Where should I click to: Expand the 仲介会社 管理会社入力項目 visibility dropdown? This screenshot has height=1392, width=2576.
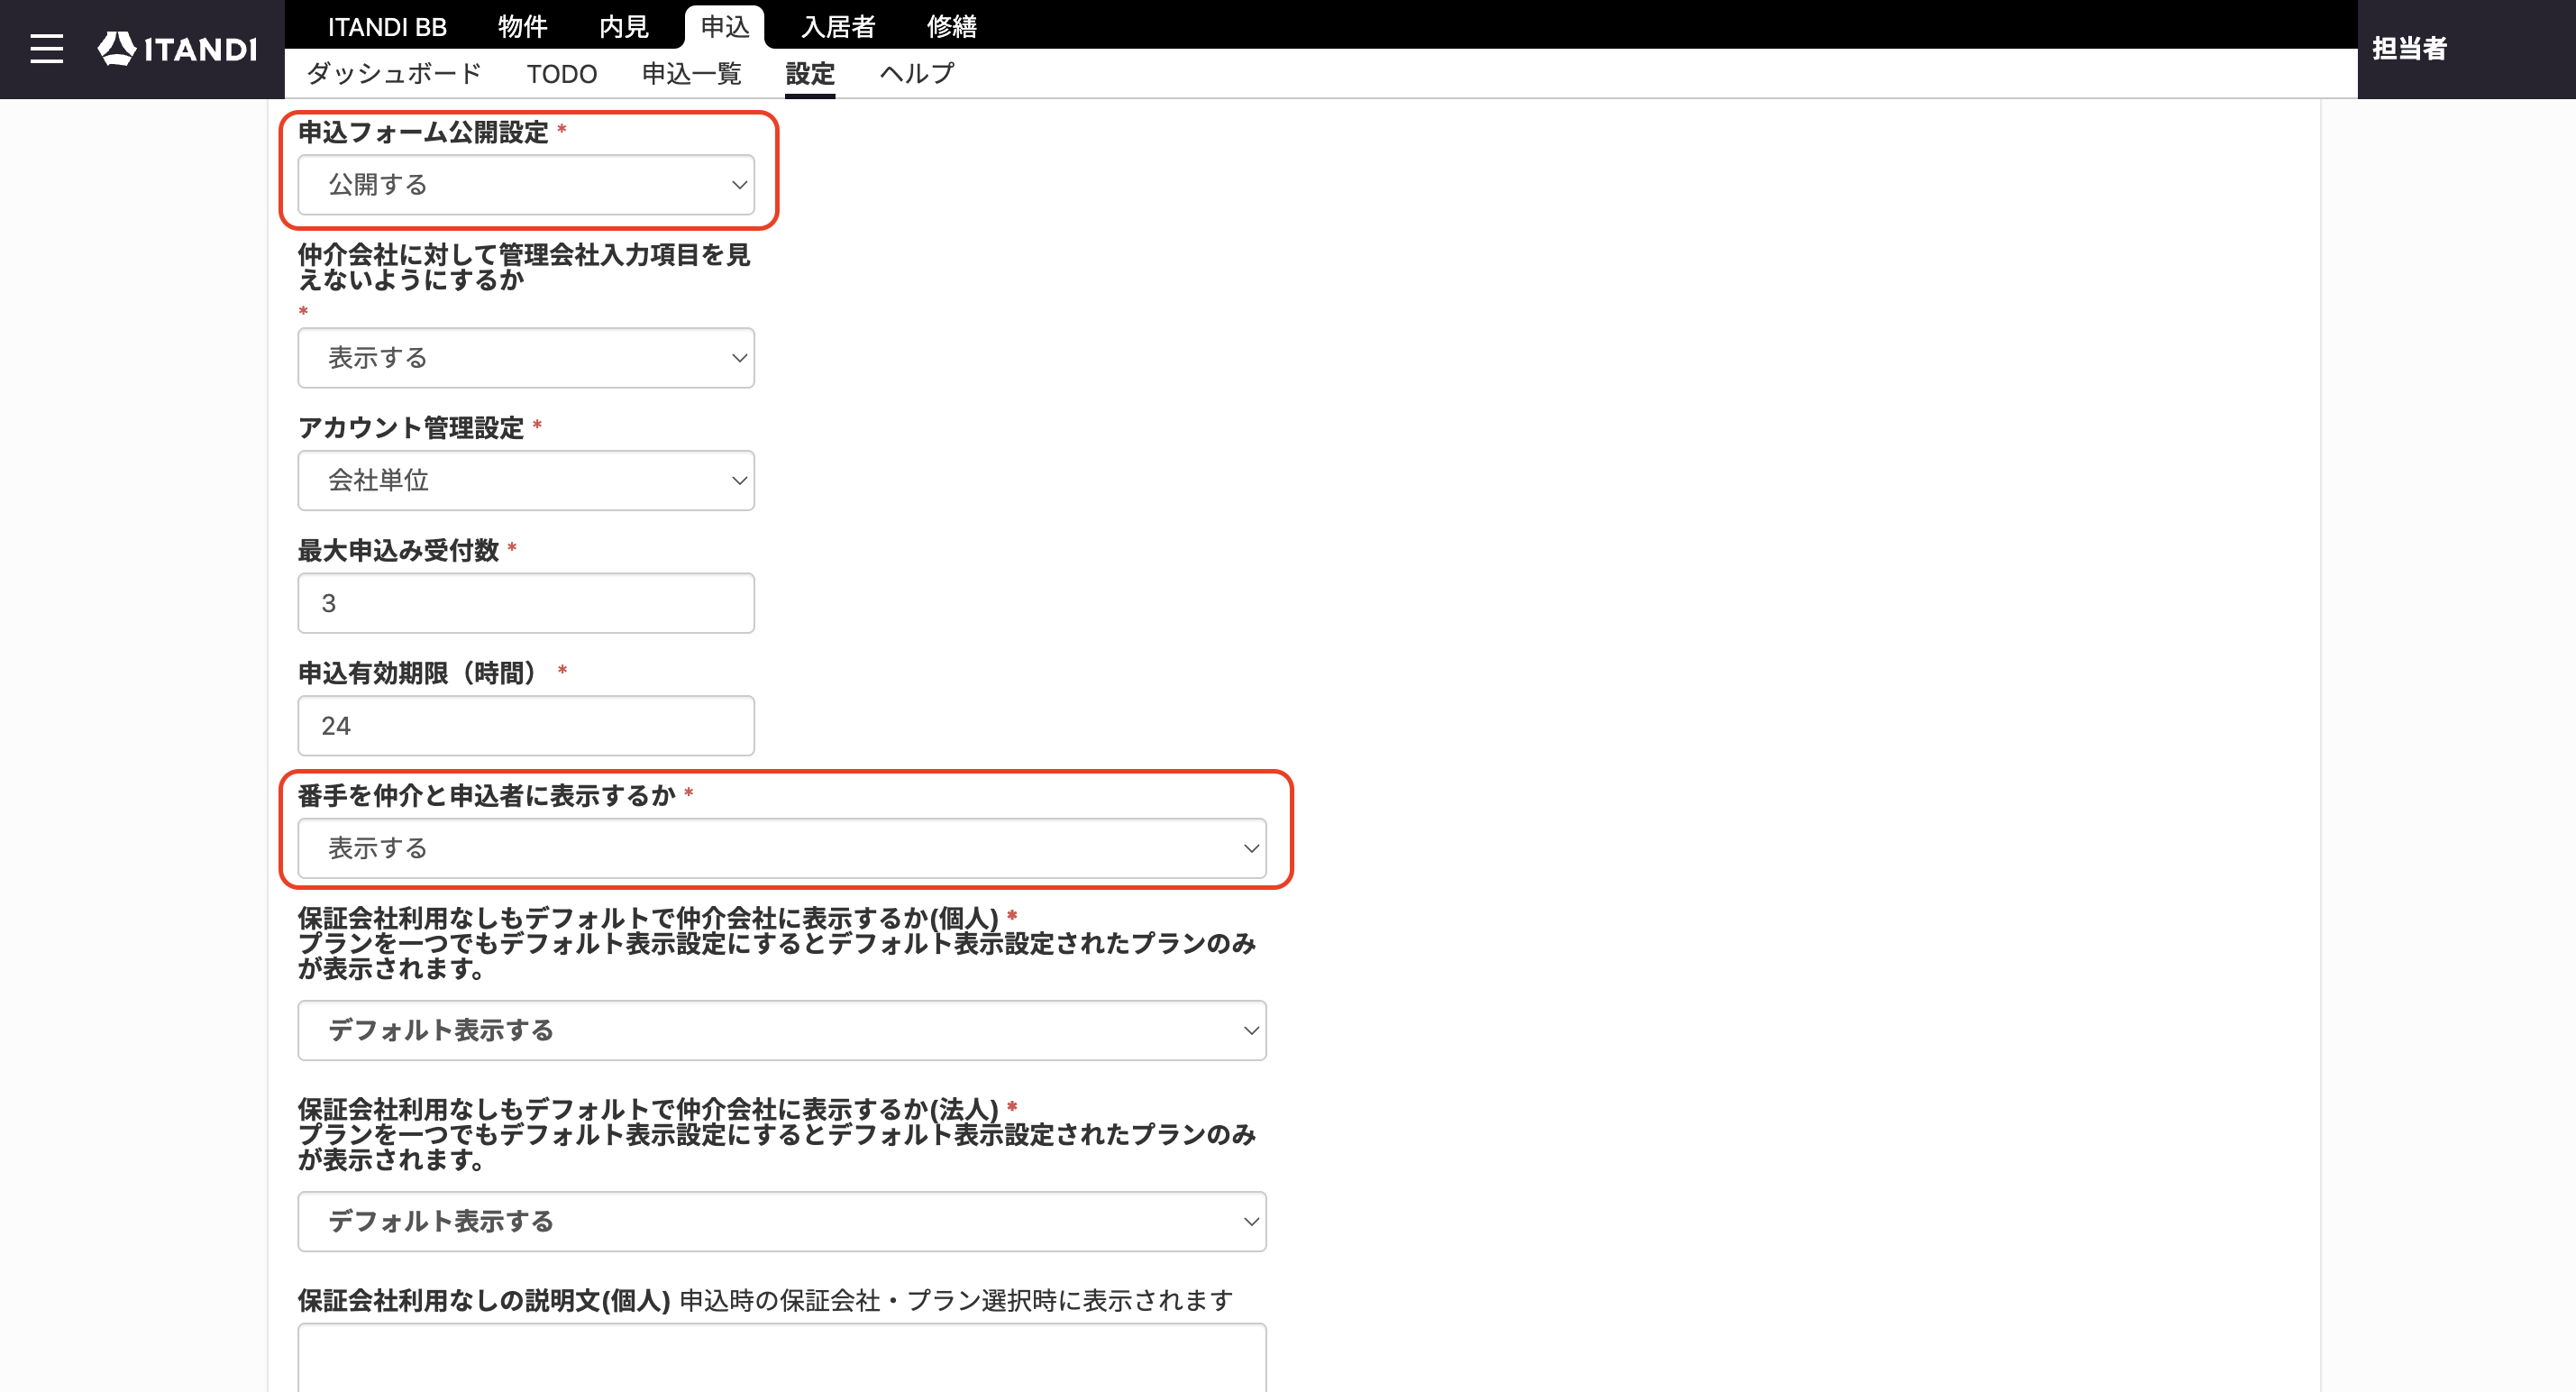[x=526, y=358]
